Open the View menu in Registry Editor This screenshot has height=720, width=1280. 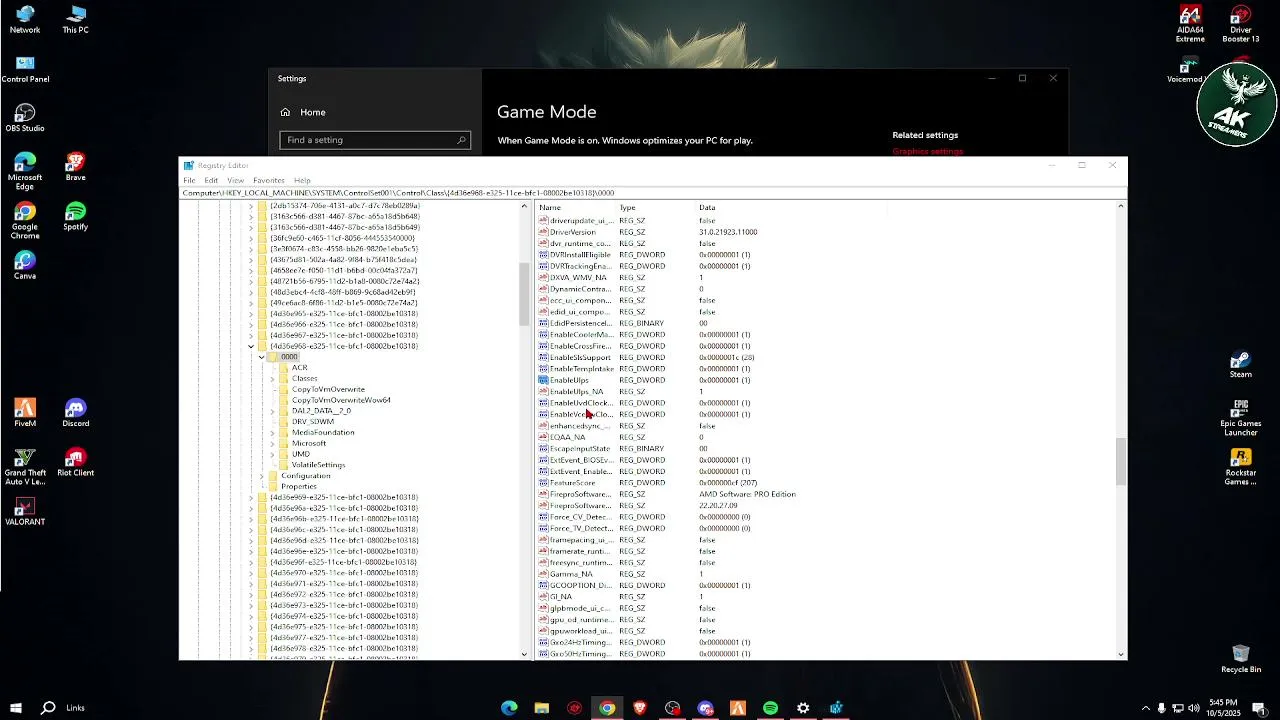coord(235,180)
